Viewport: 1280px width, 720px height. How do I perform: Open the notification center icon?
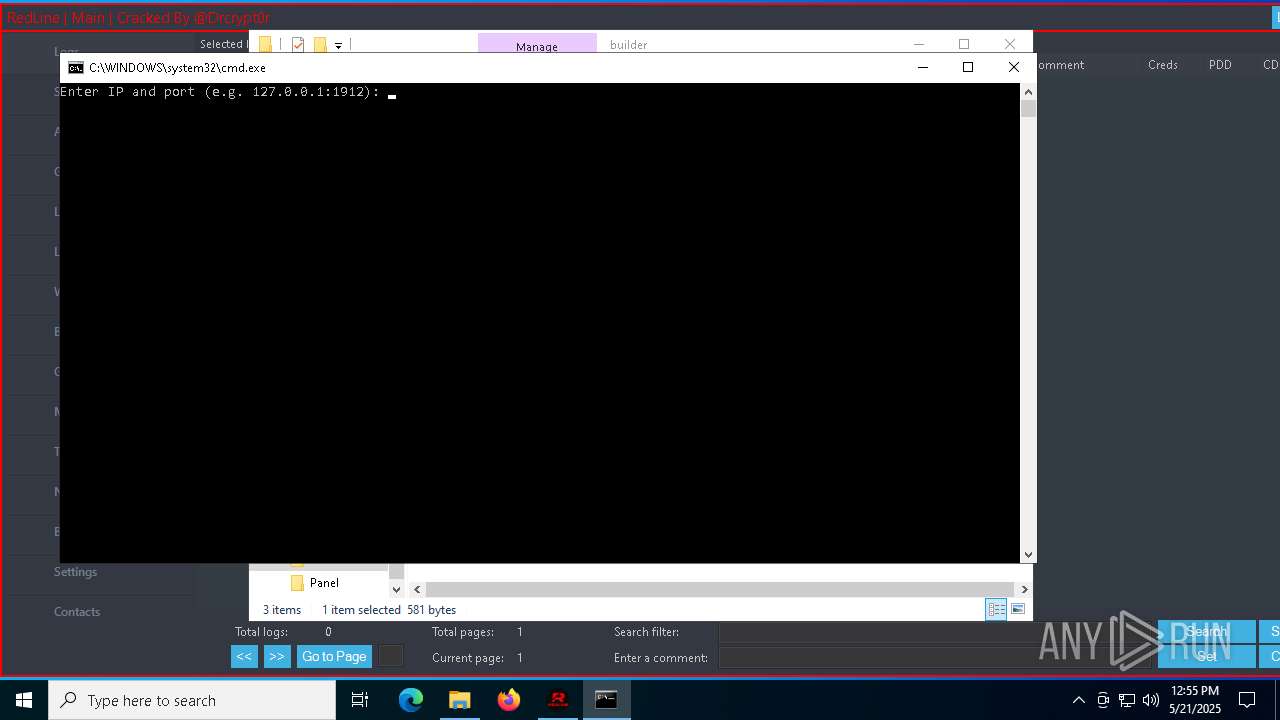pyautogui.click(x=1247, y=700)
